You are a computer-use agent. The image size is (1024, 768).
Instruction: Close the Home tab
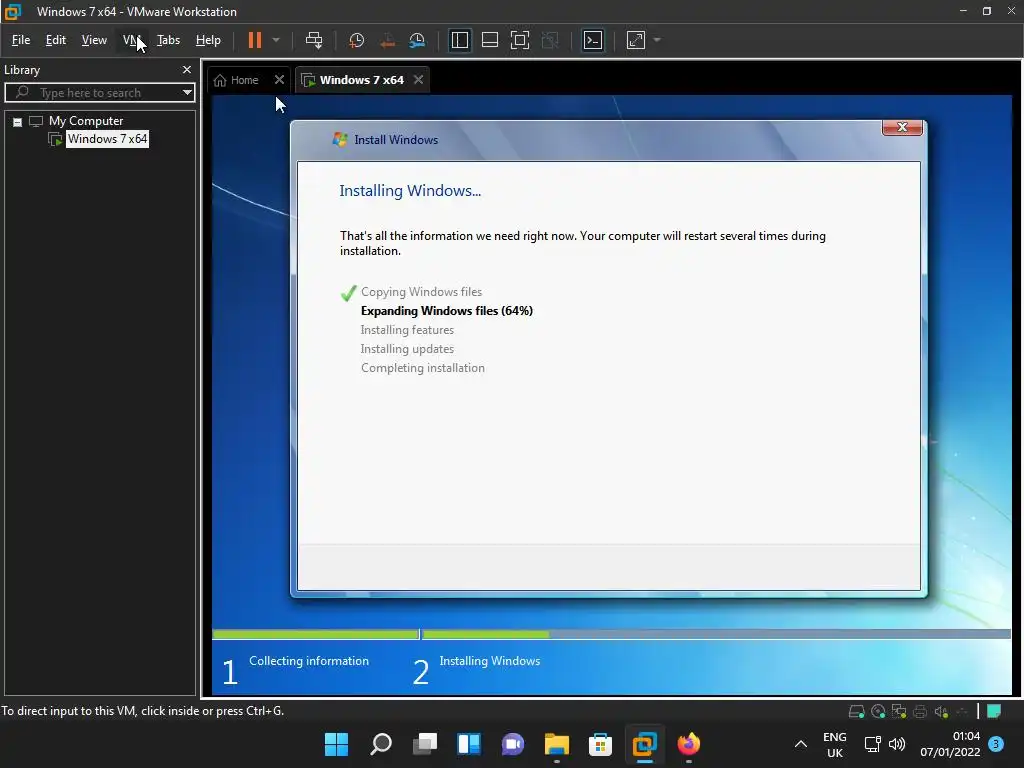[x=280, y=80]
